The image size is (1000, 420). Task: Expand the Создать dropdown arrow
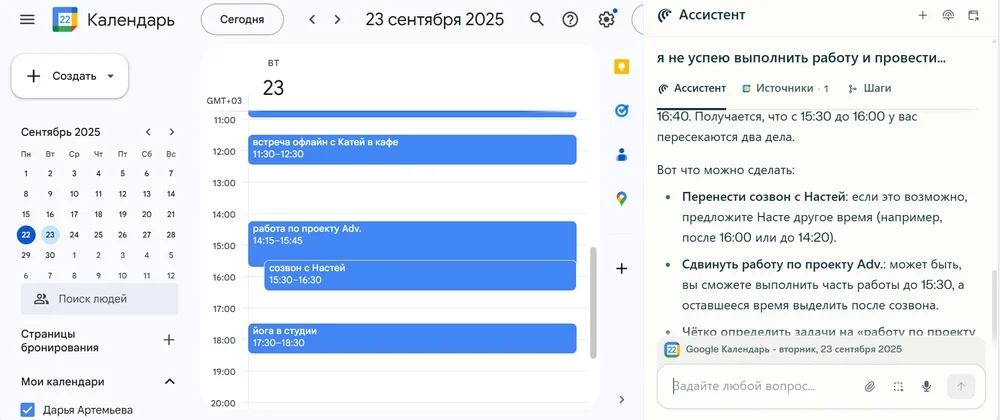coord(110,76)
